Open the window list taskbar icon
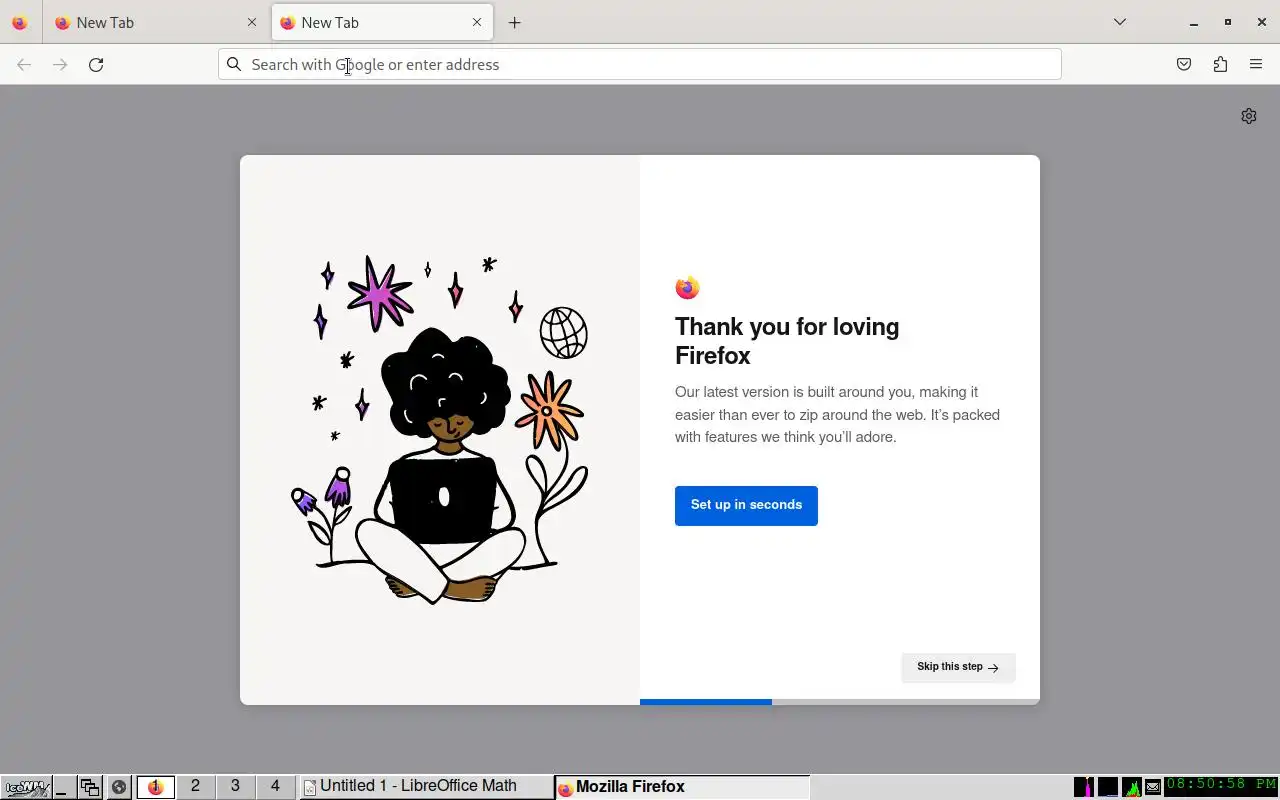Screen dimensions: 1280x800 coord(90,788)
